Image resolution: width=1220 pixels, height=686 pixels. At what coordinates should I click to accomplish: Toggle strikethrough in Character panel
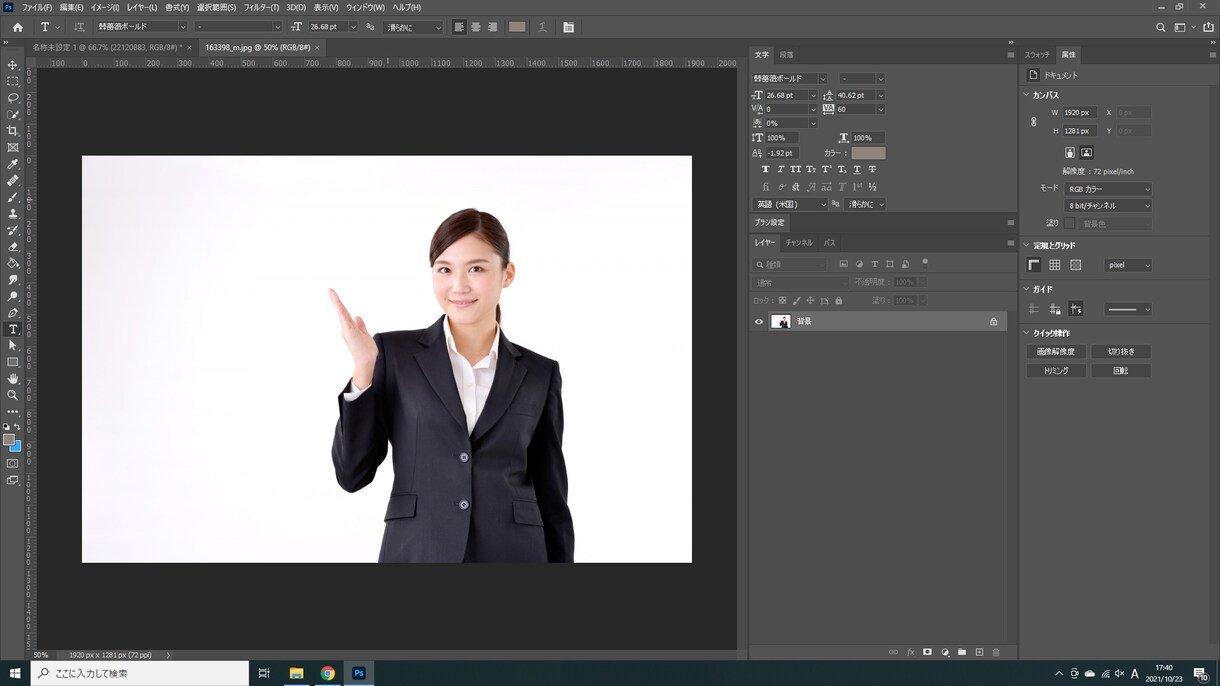click(872, 170)
